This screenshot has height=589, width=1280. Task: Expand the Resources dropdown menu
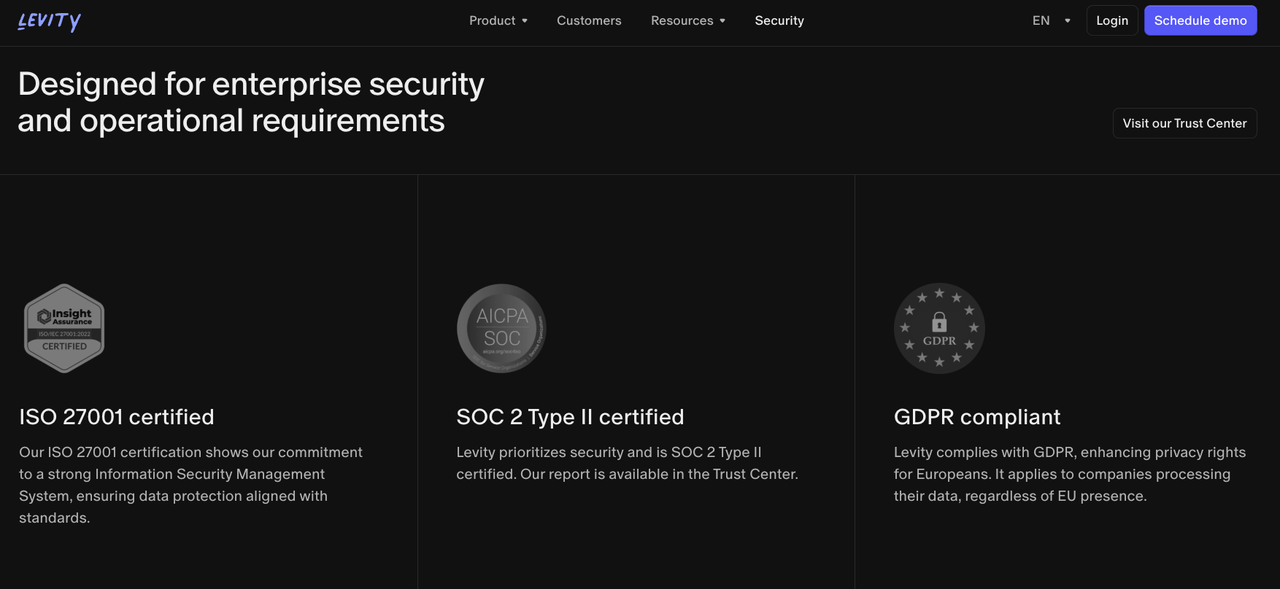688,20
